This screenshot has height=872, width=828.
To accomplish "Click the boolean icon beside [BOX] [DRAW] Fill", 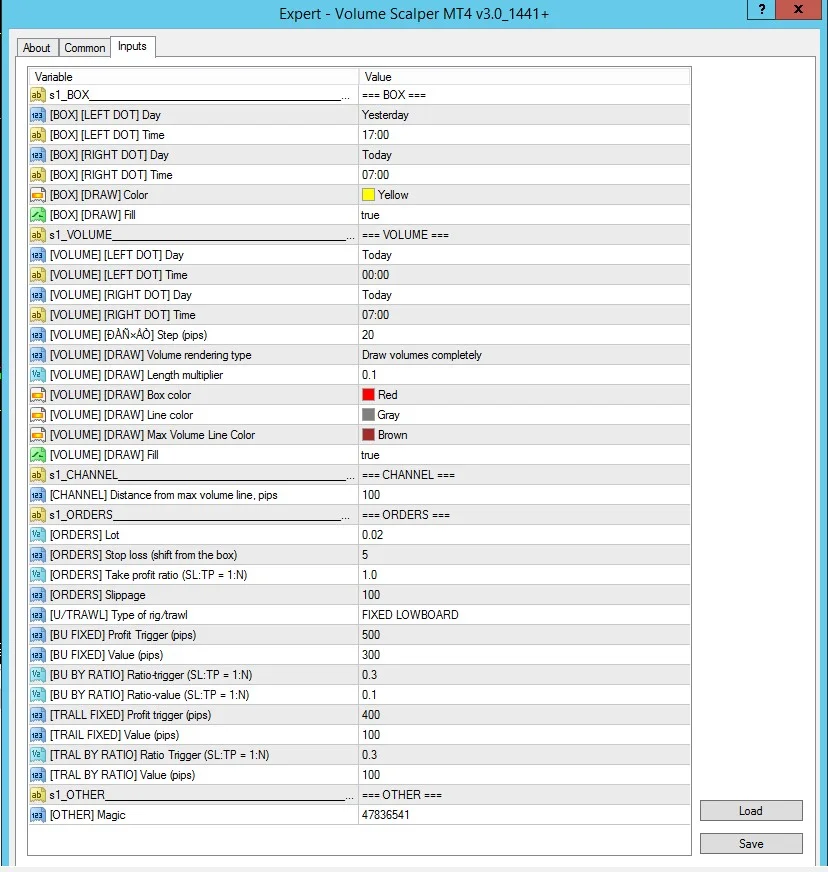I will [x=37, y=215].
